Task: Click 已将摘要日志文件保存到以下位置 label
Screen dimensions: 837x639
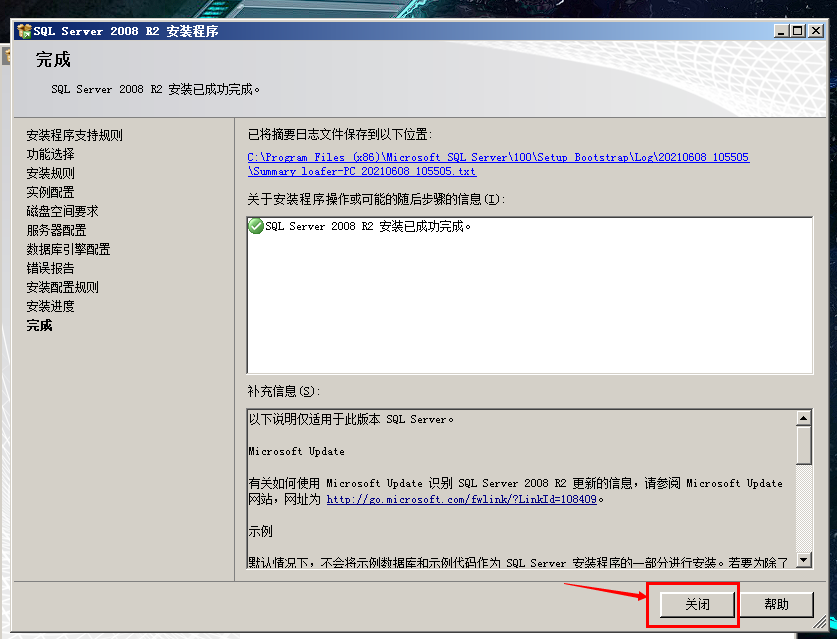Action: pos(340,135)
